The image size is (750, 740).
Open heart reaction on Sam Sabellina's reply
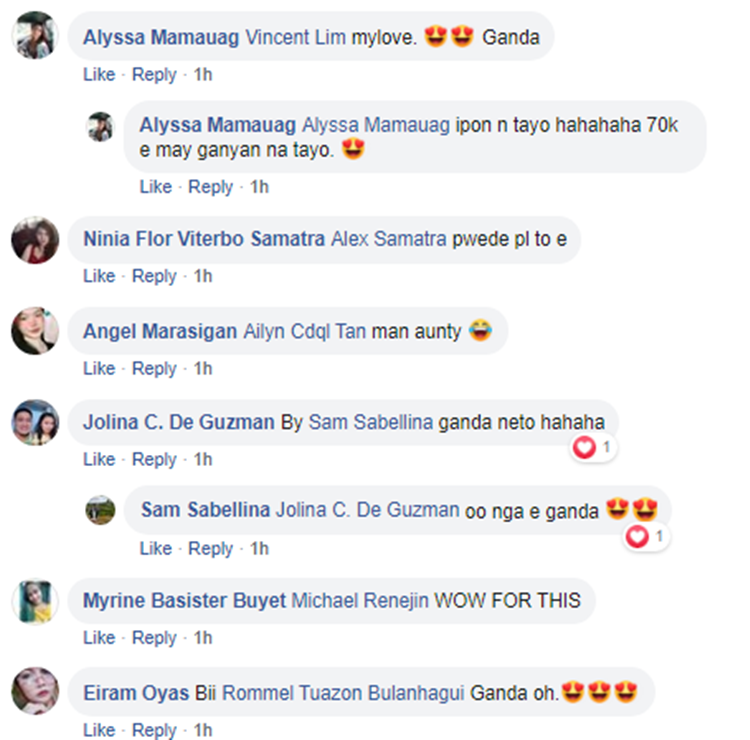point(646,536)
